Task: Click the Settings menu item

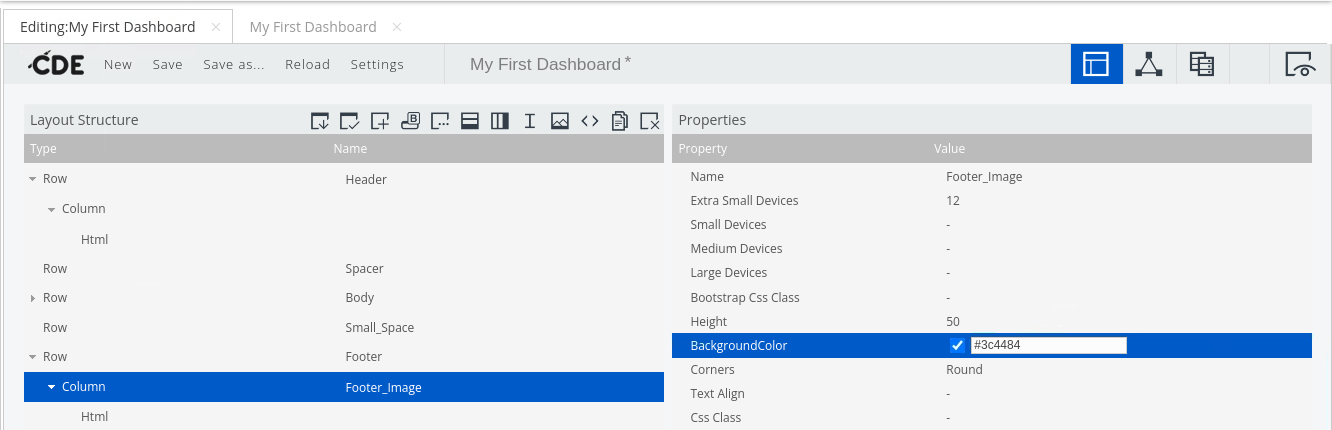Action: coord(377,64)
